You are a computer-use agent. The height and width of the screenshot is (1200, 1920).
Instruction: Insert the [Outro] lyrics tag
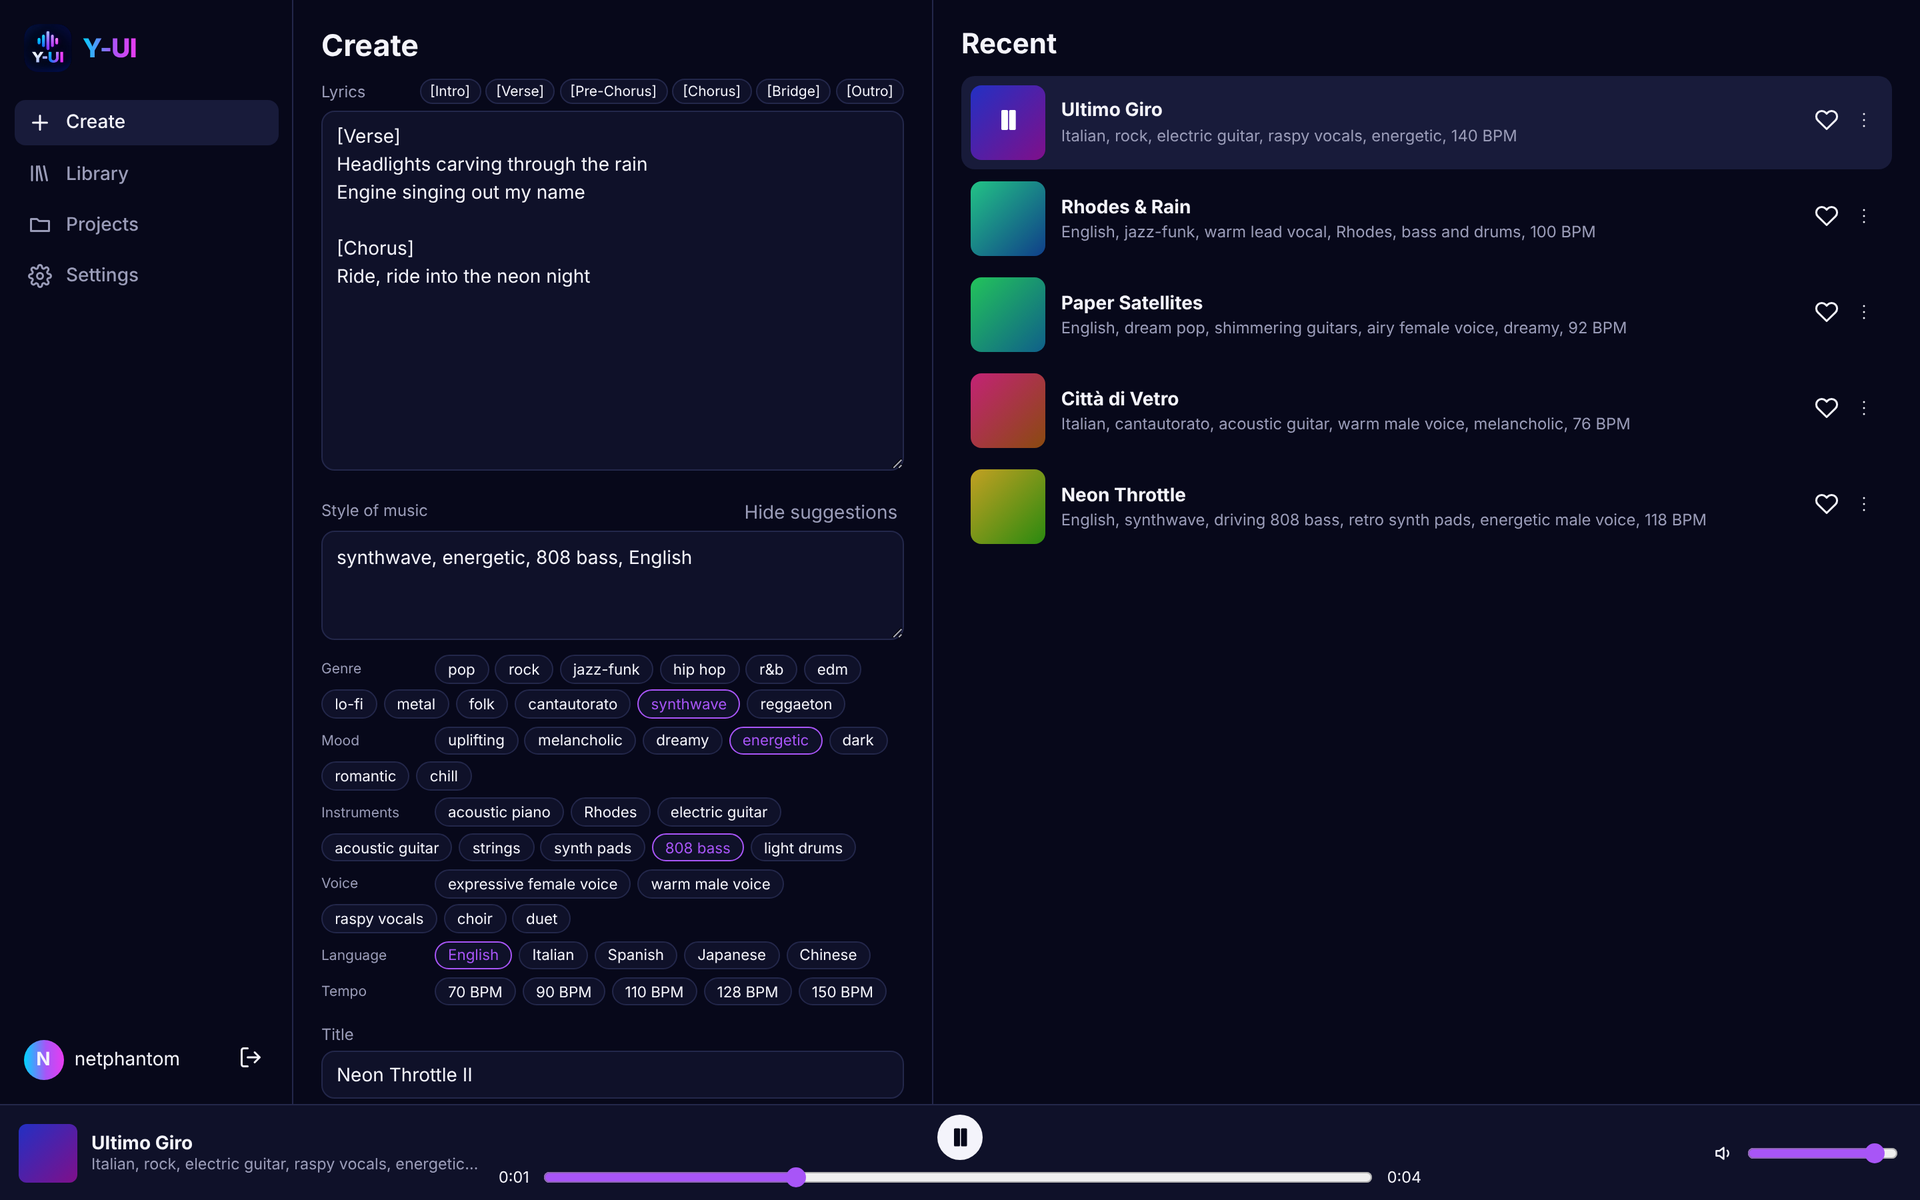click(x=869, y=91)
